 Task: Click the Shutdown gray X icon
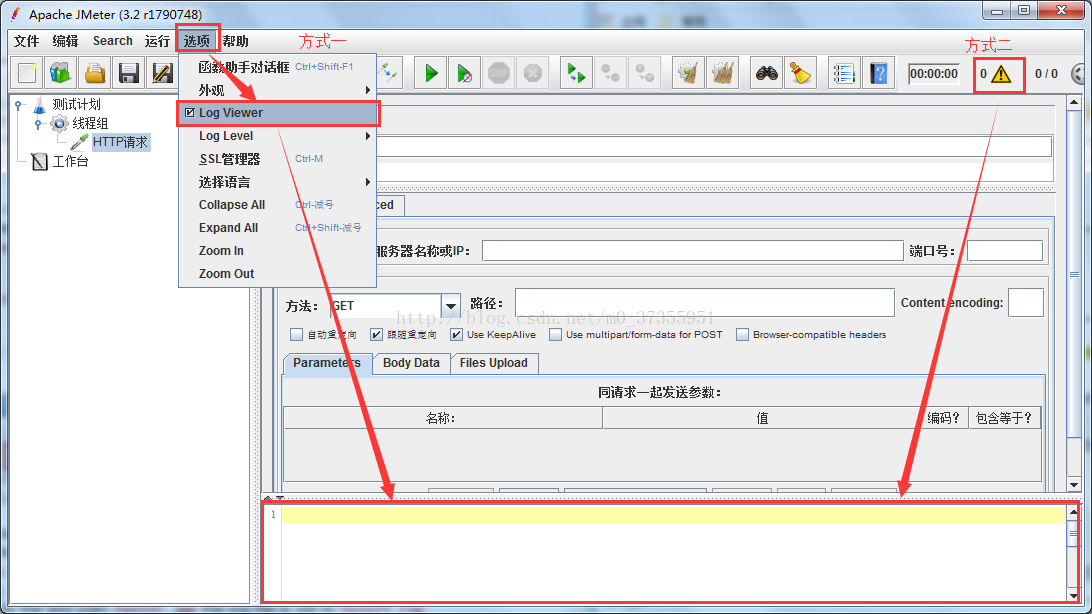click(x=533, y=73)
